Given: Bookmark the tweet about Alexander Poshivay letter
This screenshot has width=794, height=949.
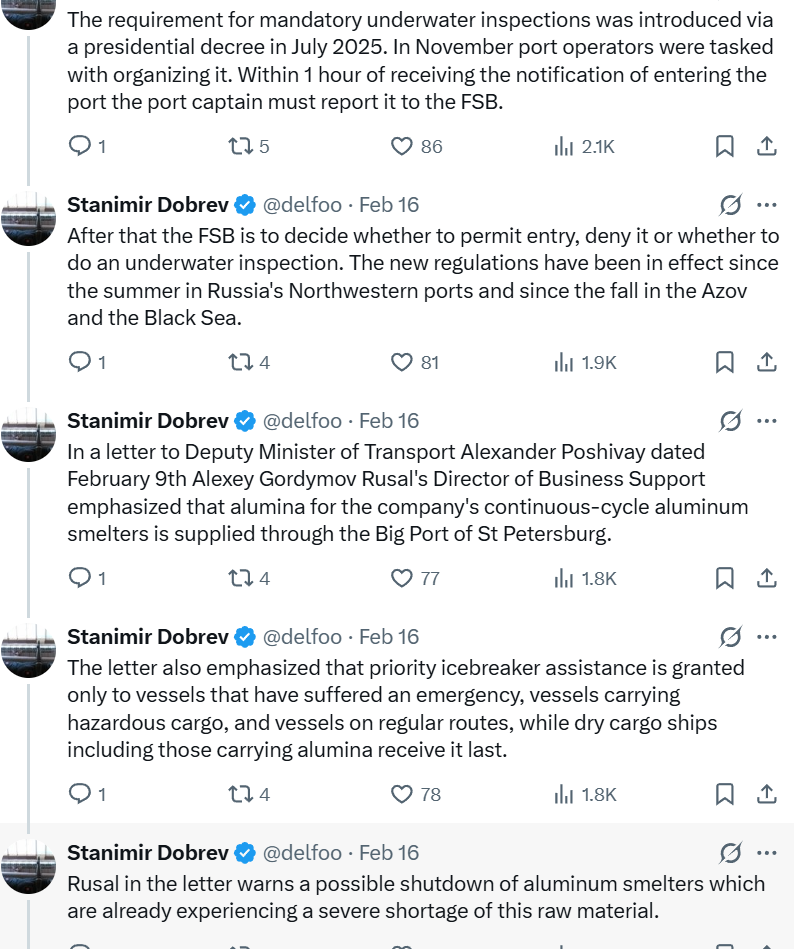Looking at the screenshot, I should (x=725, y=579).
